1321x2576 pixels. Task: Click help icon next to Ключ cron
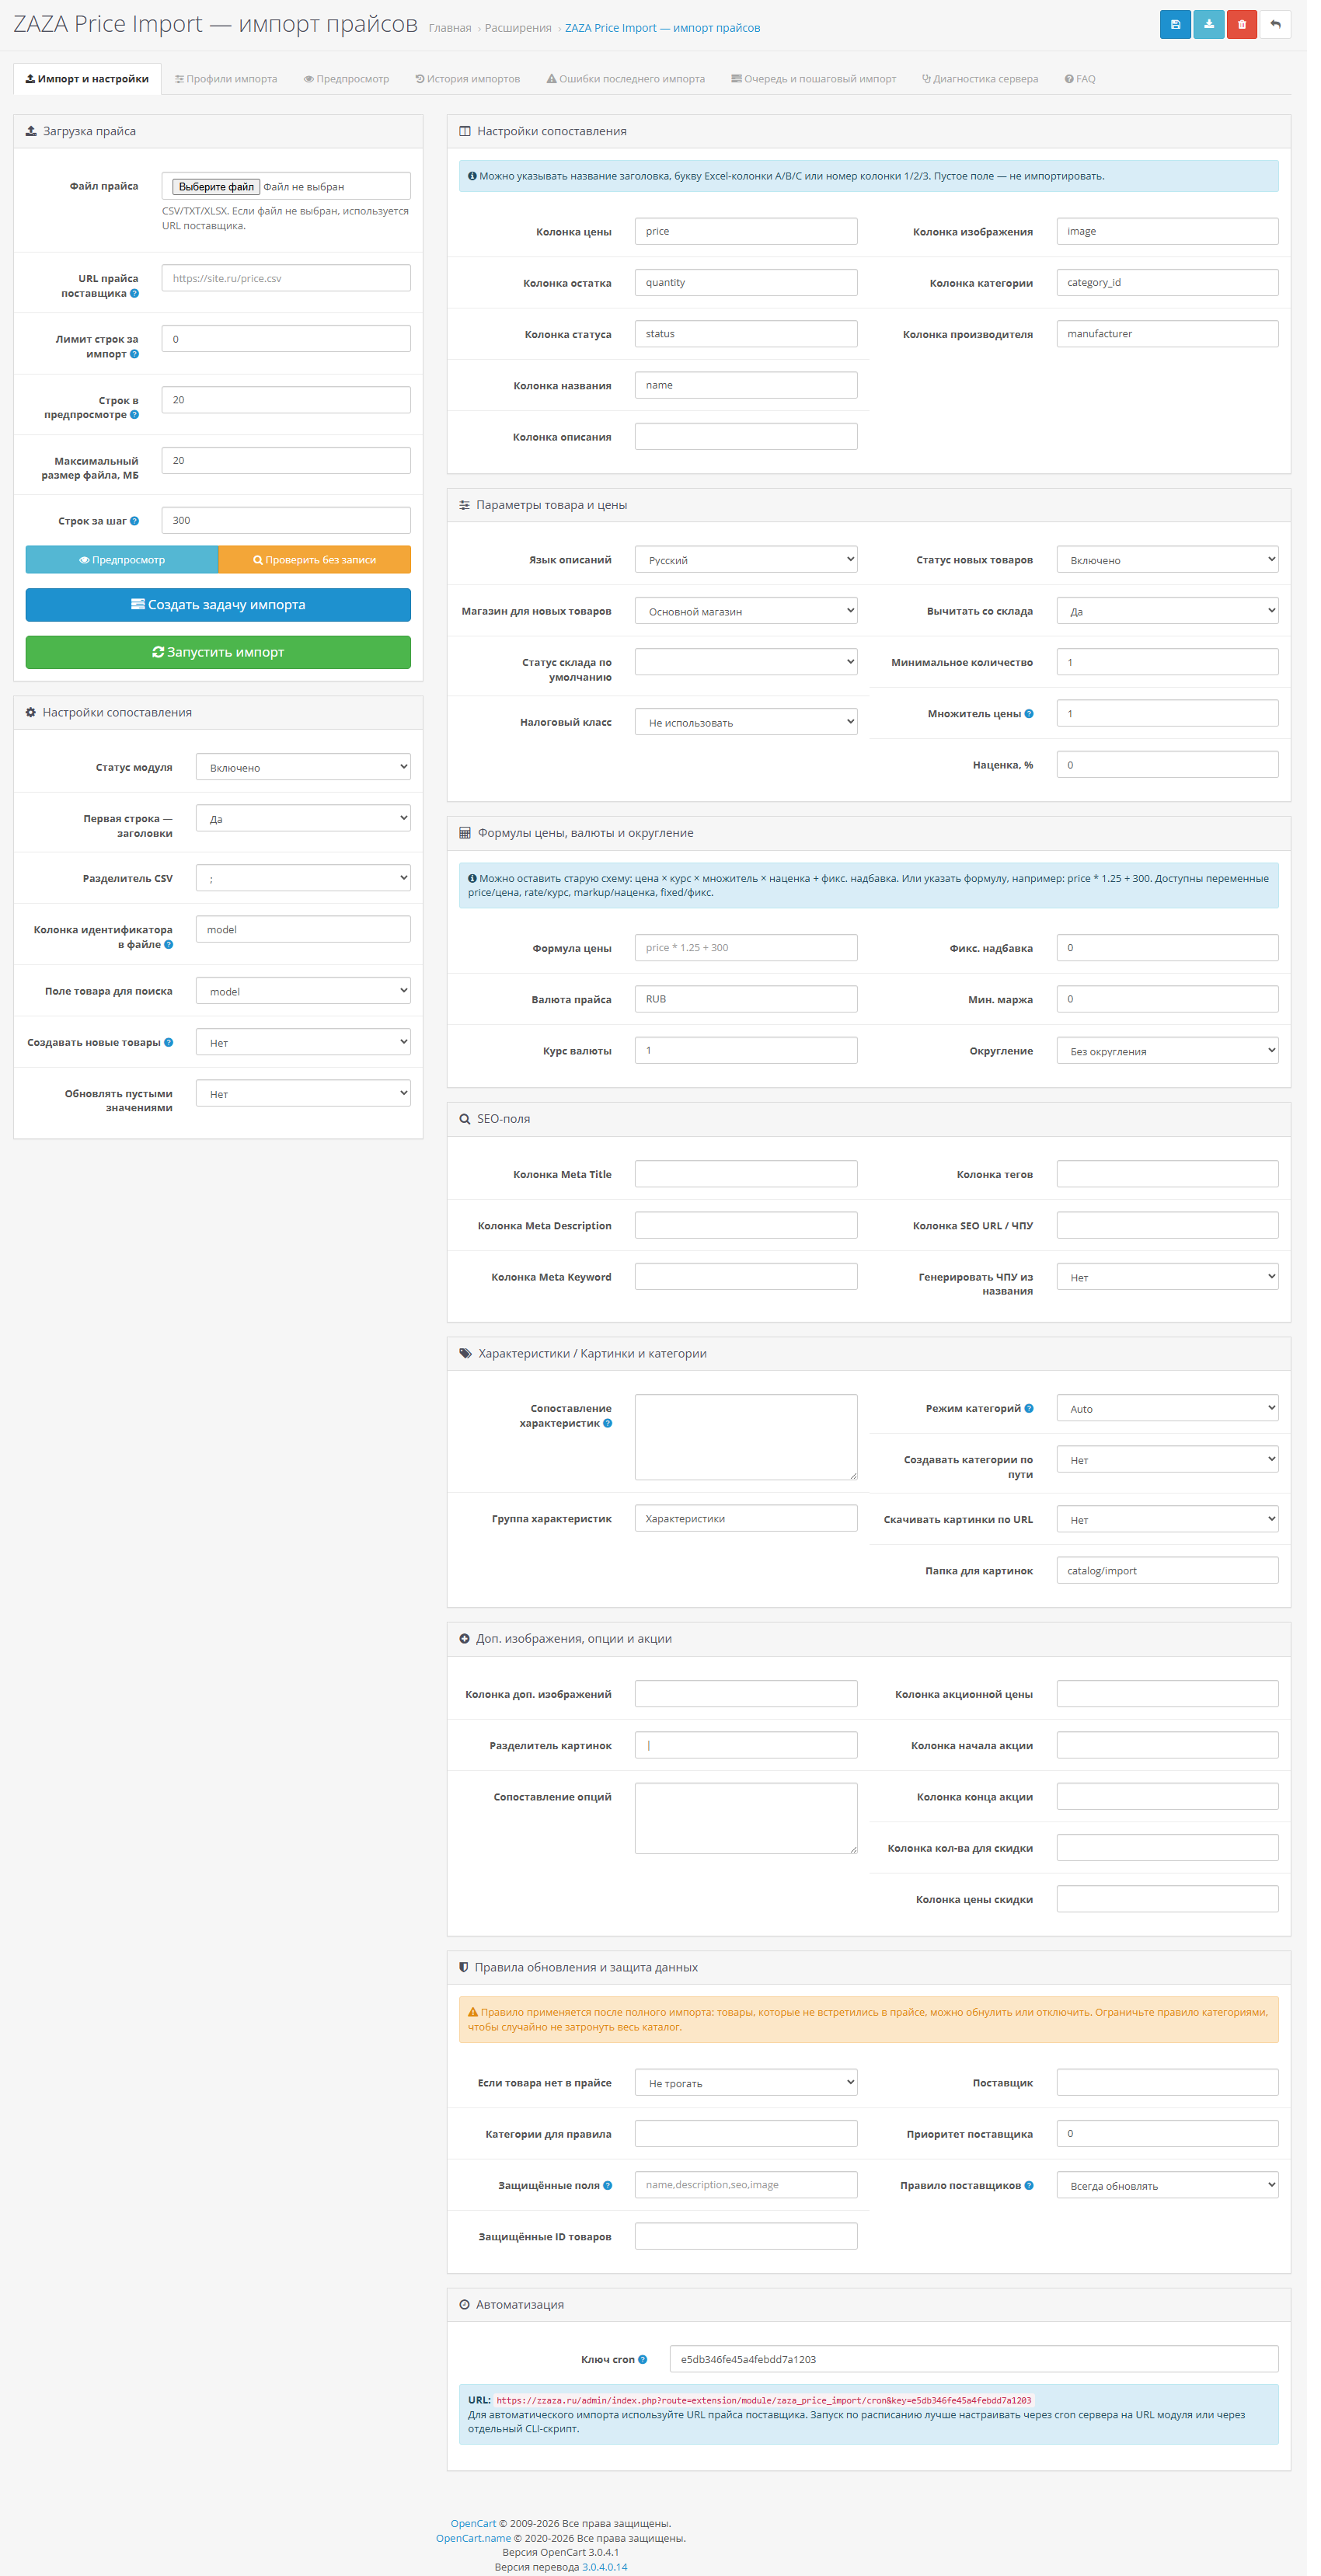642,2359
